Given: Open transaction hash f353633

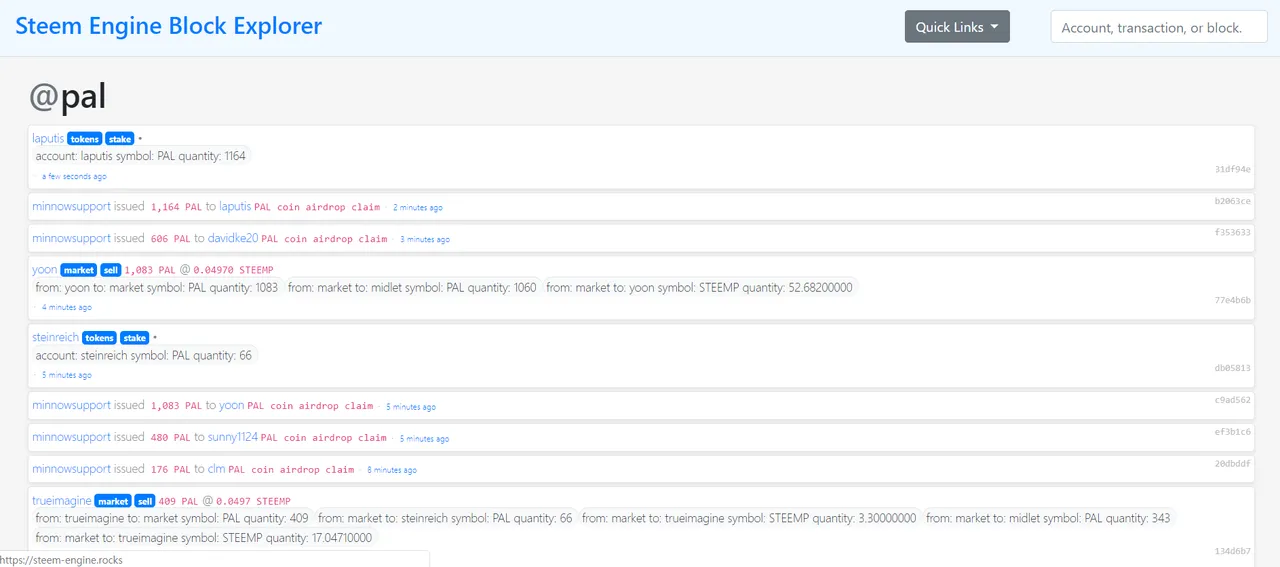Looking at the screenshot, I should tap(1232, 232).
